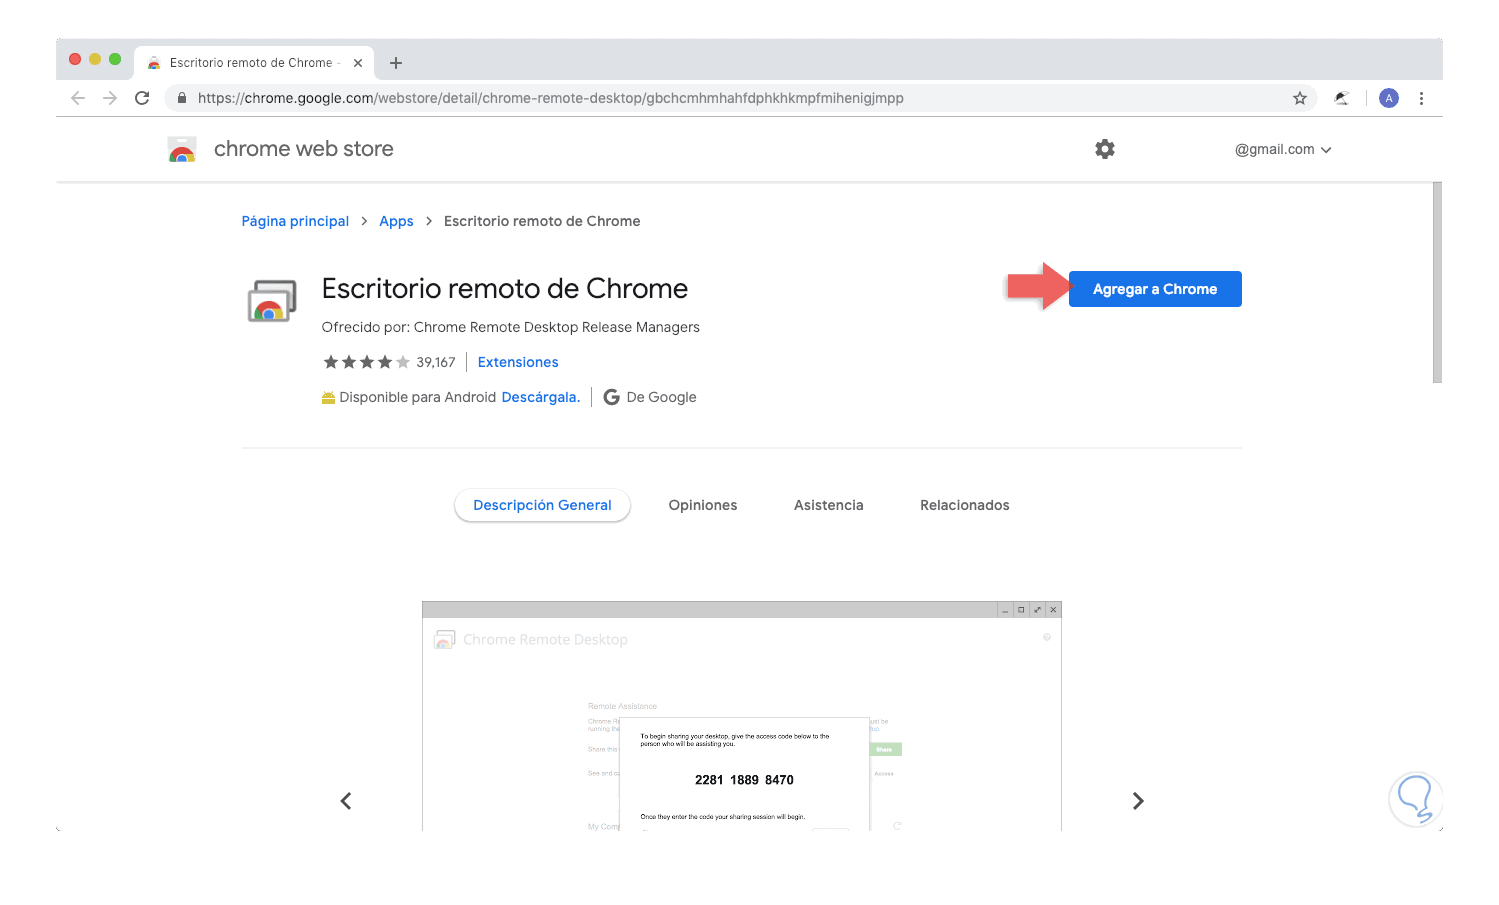This screenshot has height=905, width=1499.
Task: Click the page vertical scrollbar
Action: 1437,282
